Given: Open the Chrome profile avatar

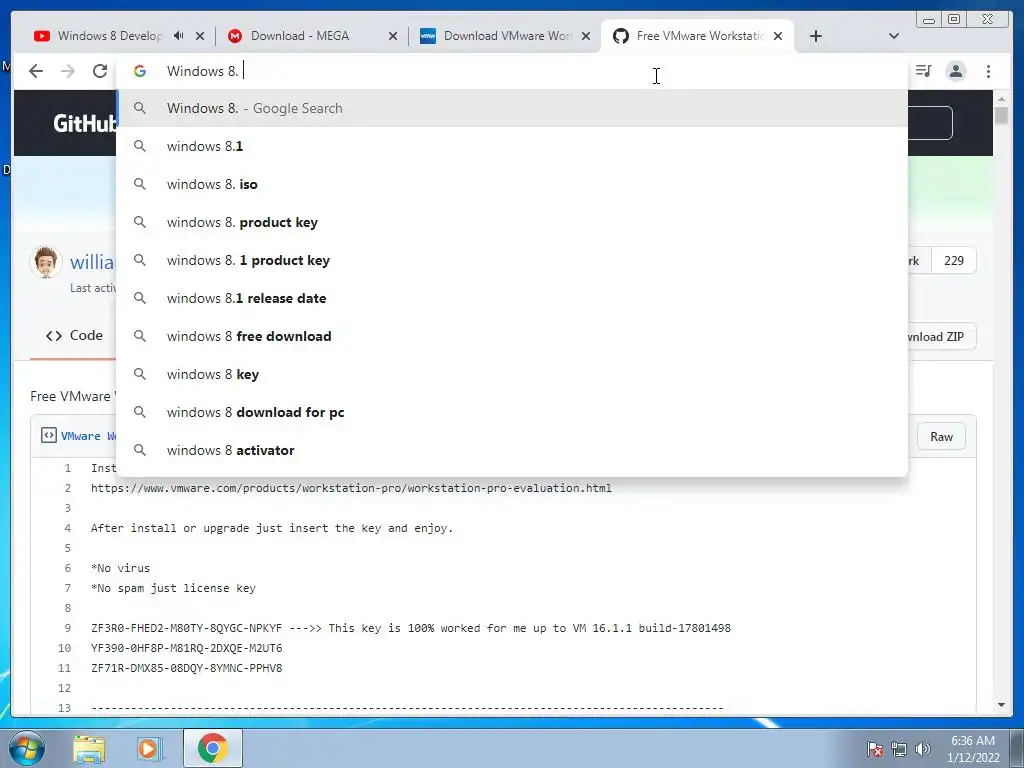Looking at the screenshot, I should [x=955, y=71].
